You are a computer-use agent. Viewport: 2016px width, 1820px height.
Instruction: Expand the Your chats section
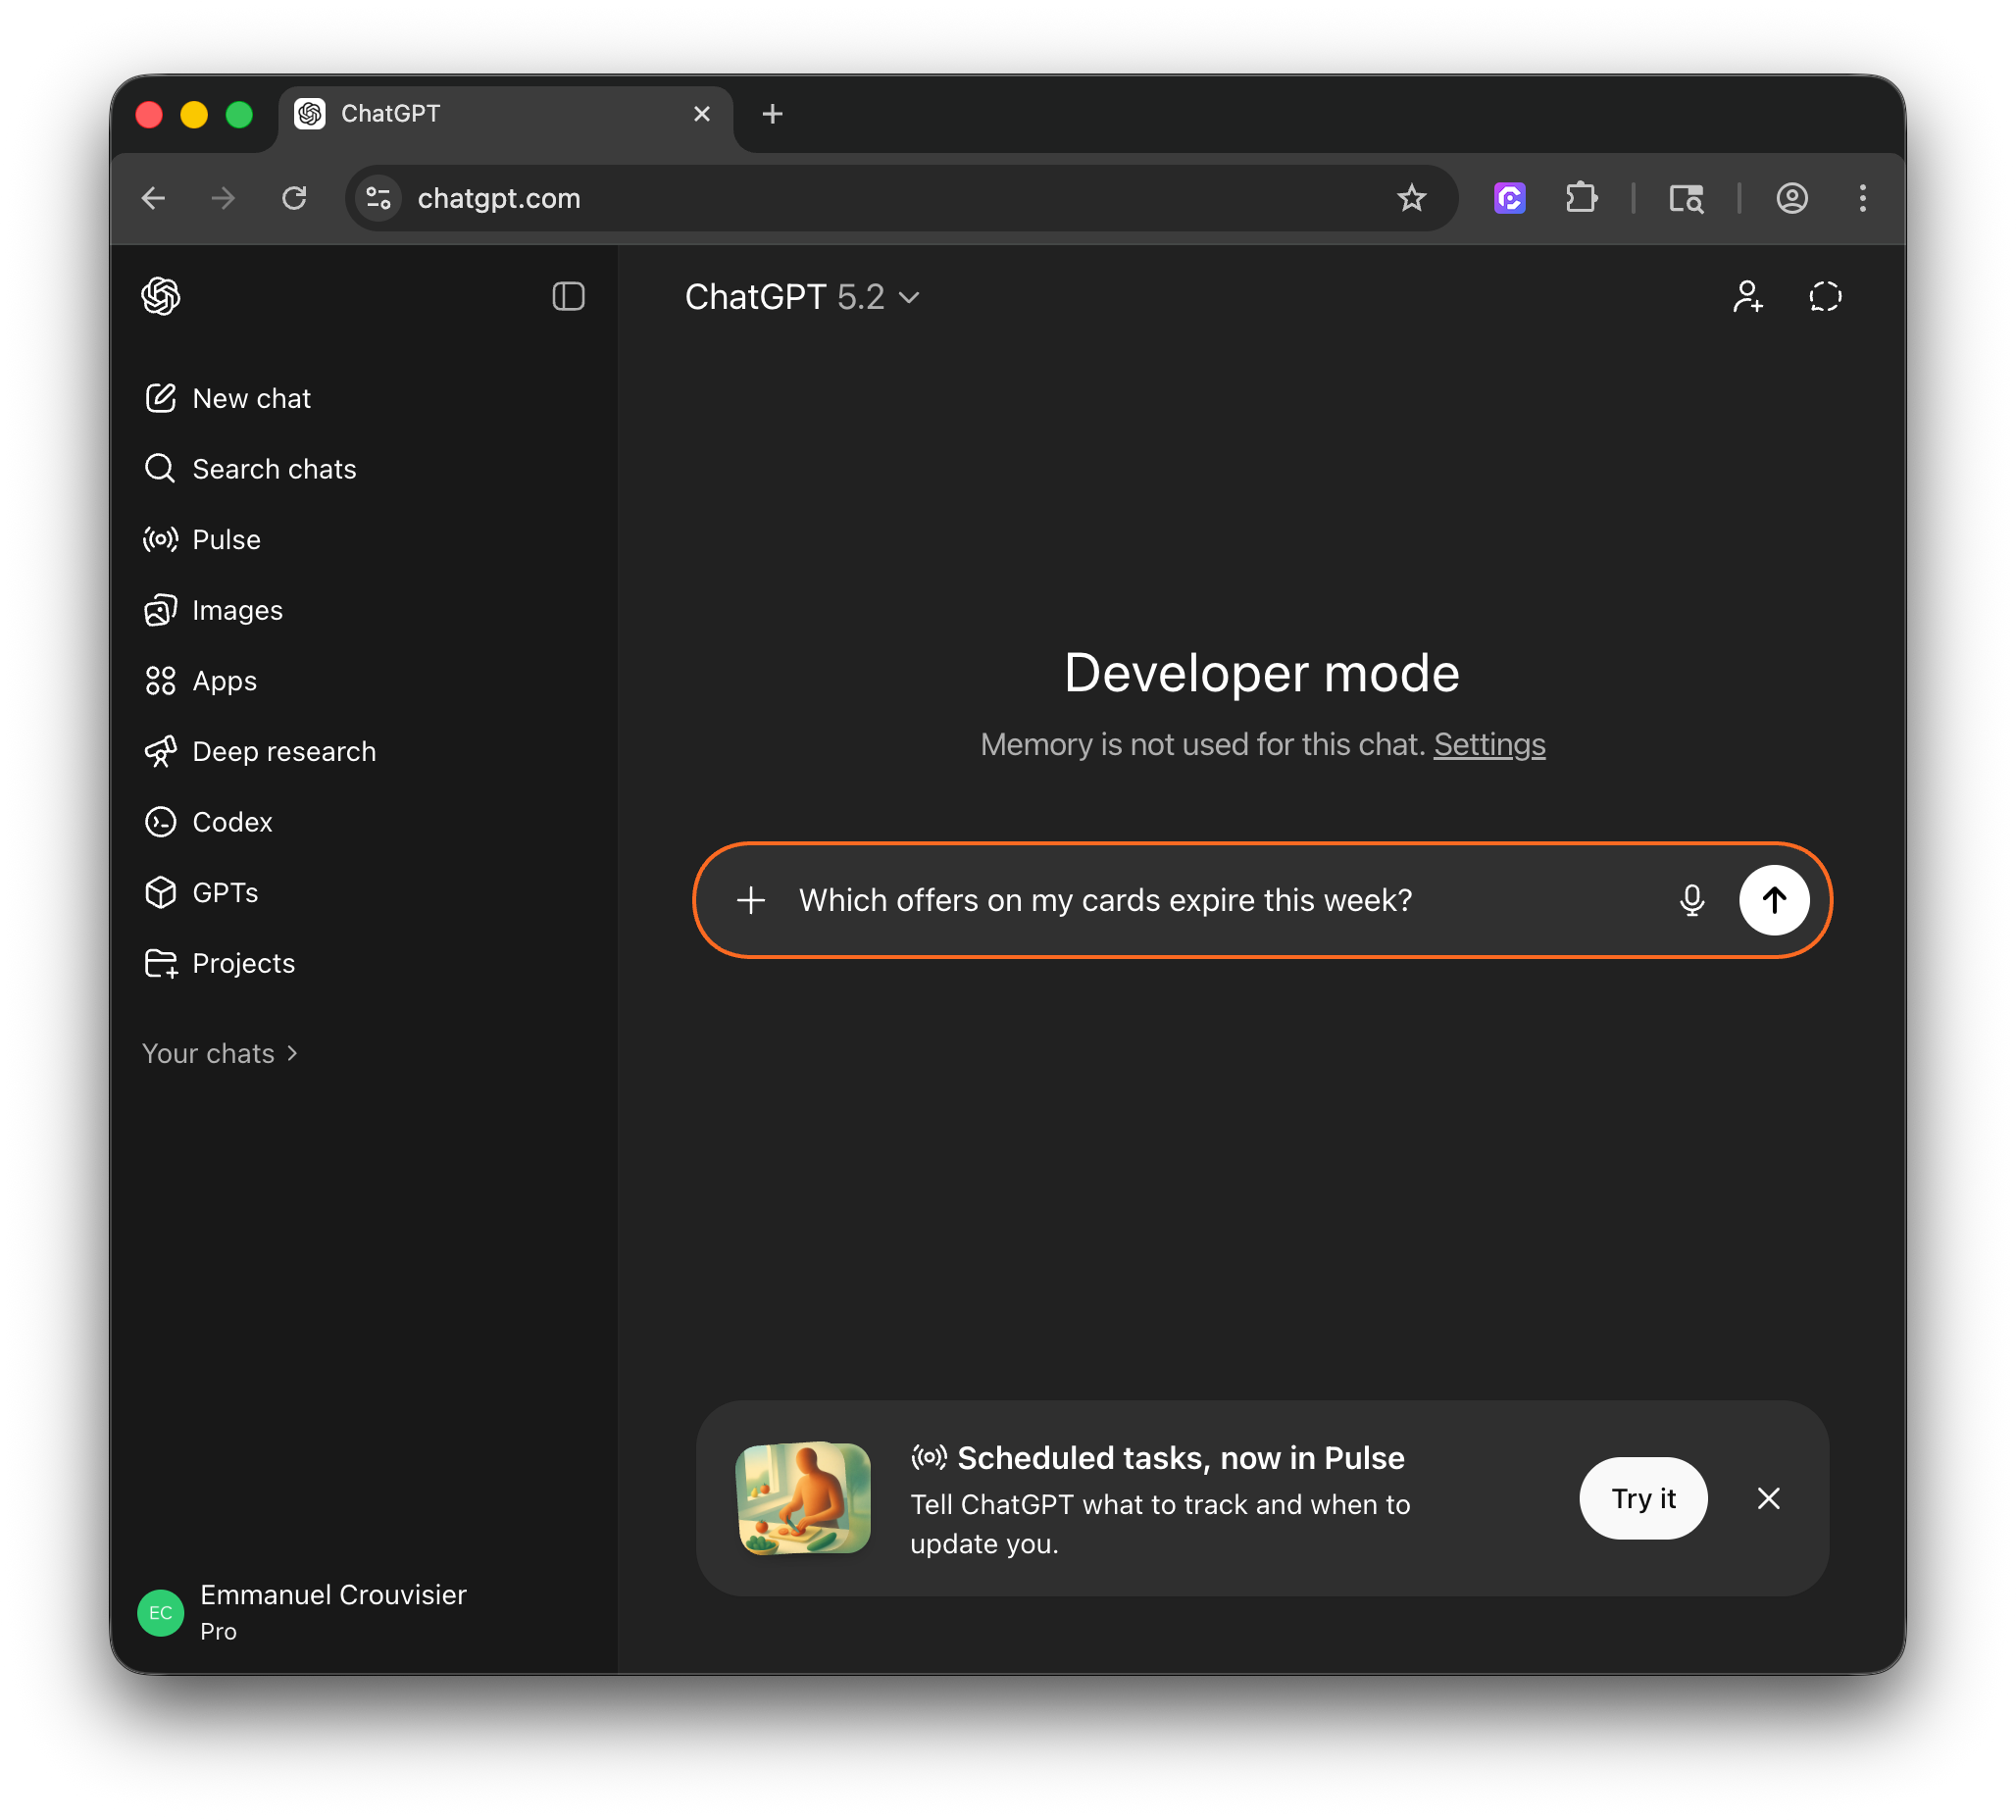tap(220, 1053)
